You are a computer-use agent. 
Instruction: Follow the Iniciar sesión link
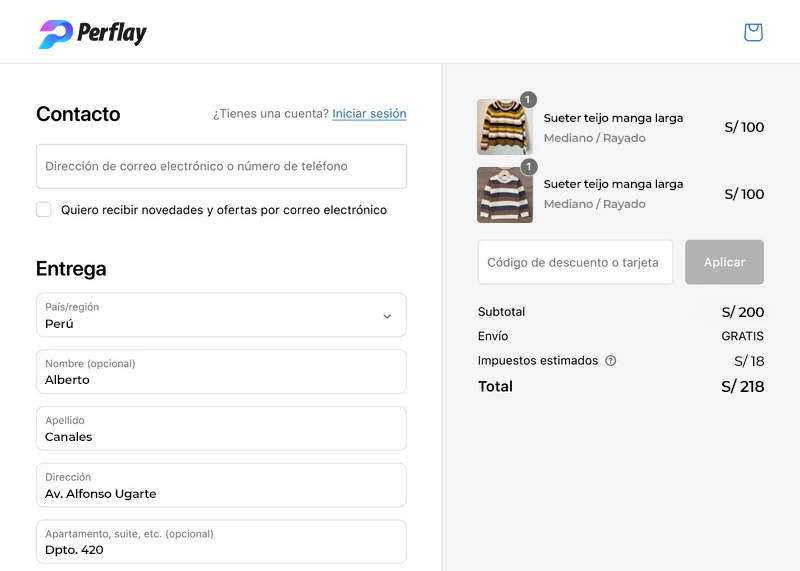click(369, 114)
